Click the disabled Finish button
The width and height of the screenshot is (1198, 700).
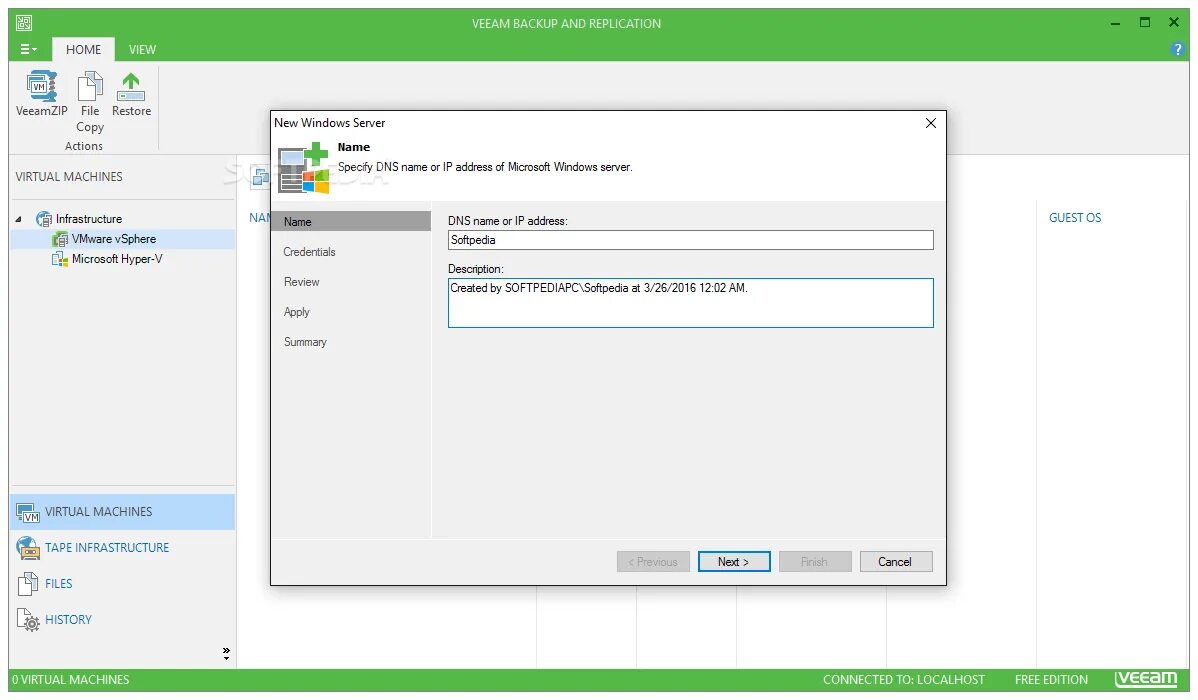[814, 562]
